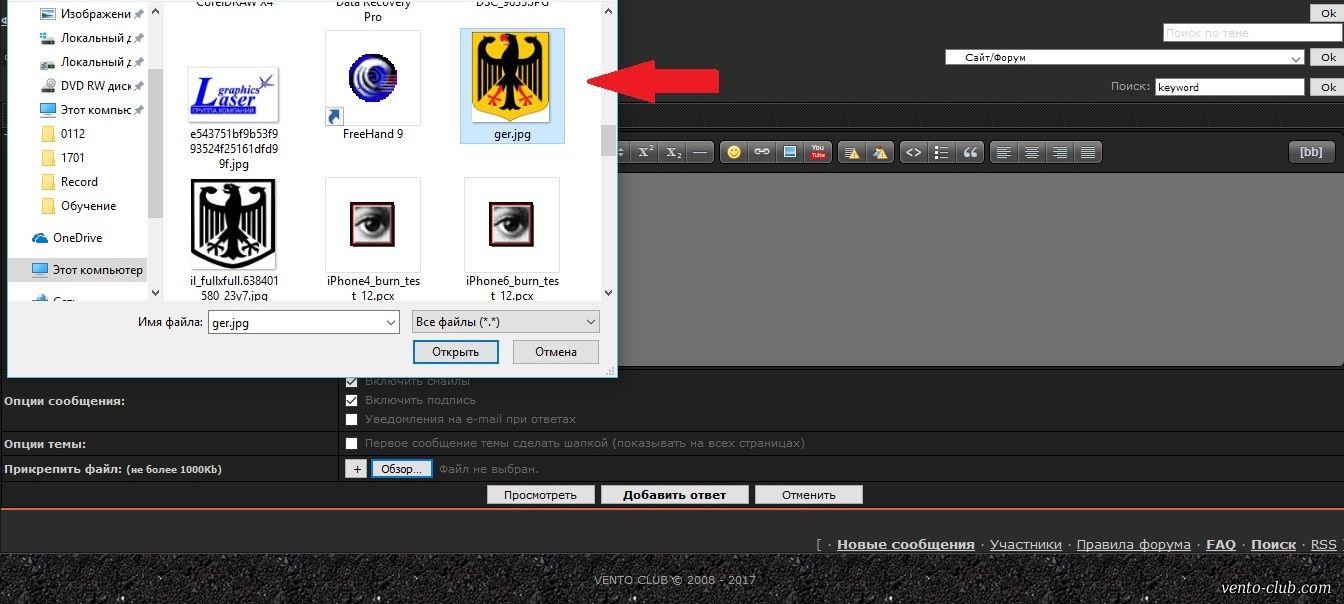Click the plain warning triangle toolbar icon
The height and width of the screenshot is (604, 1344).
pos(851,152)
